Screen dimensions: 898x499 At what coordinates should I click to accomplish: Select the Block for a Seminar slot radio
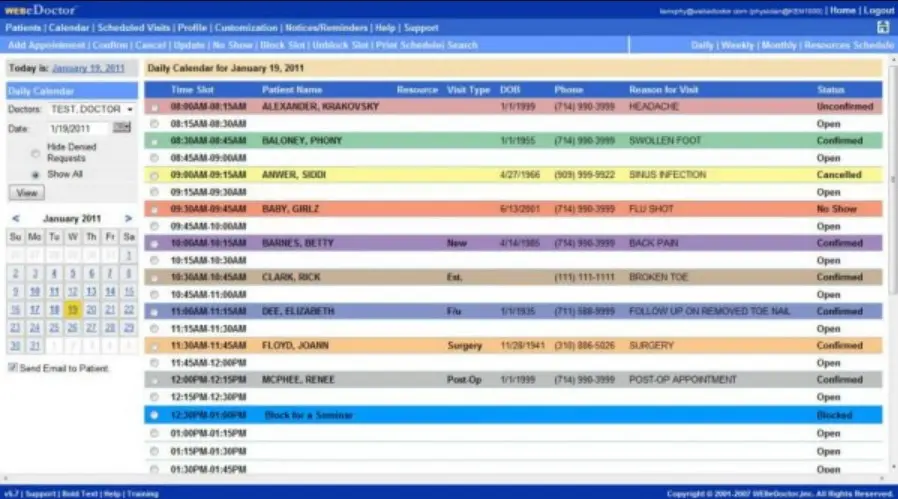pyautogui.click(x=154, y=414)
